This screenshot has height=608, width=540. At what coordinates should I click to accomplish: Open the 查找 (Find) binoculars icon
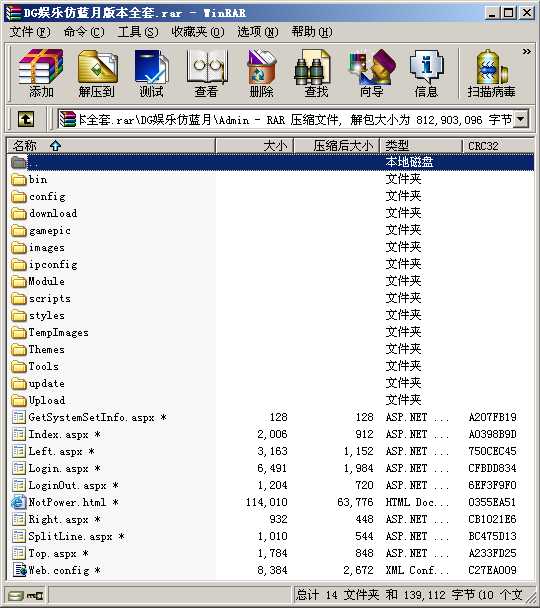coord(316,73)
